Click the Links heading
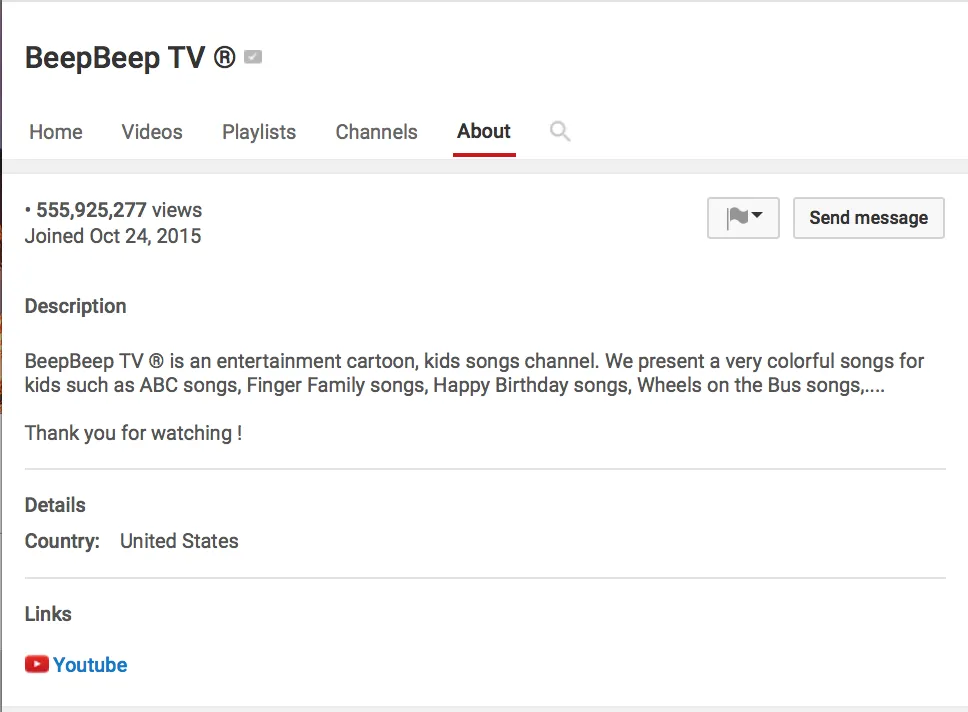 48,614
